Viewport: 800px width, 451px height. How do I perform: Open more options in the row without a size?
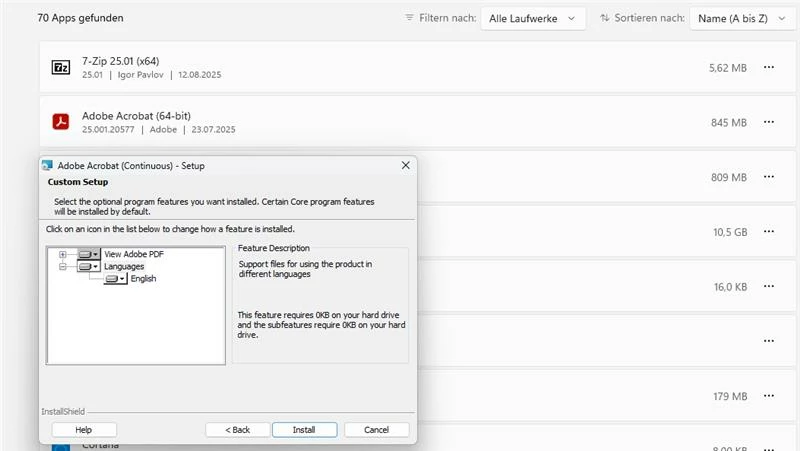coord(768,341)
